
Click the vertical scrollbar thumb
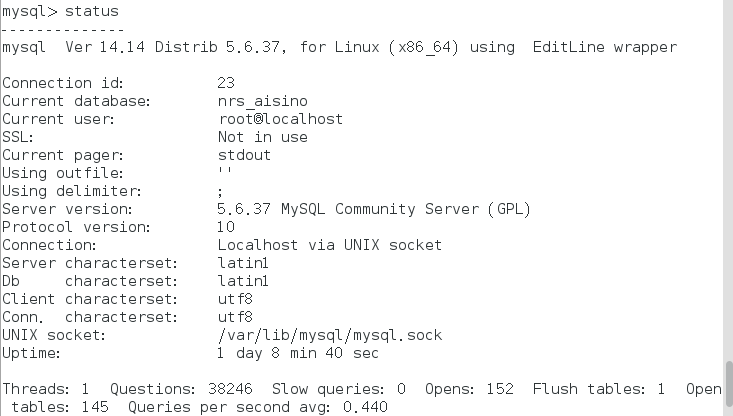tap(728, 382)
